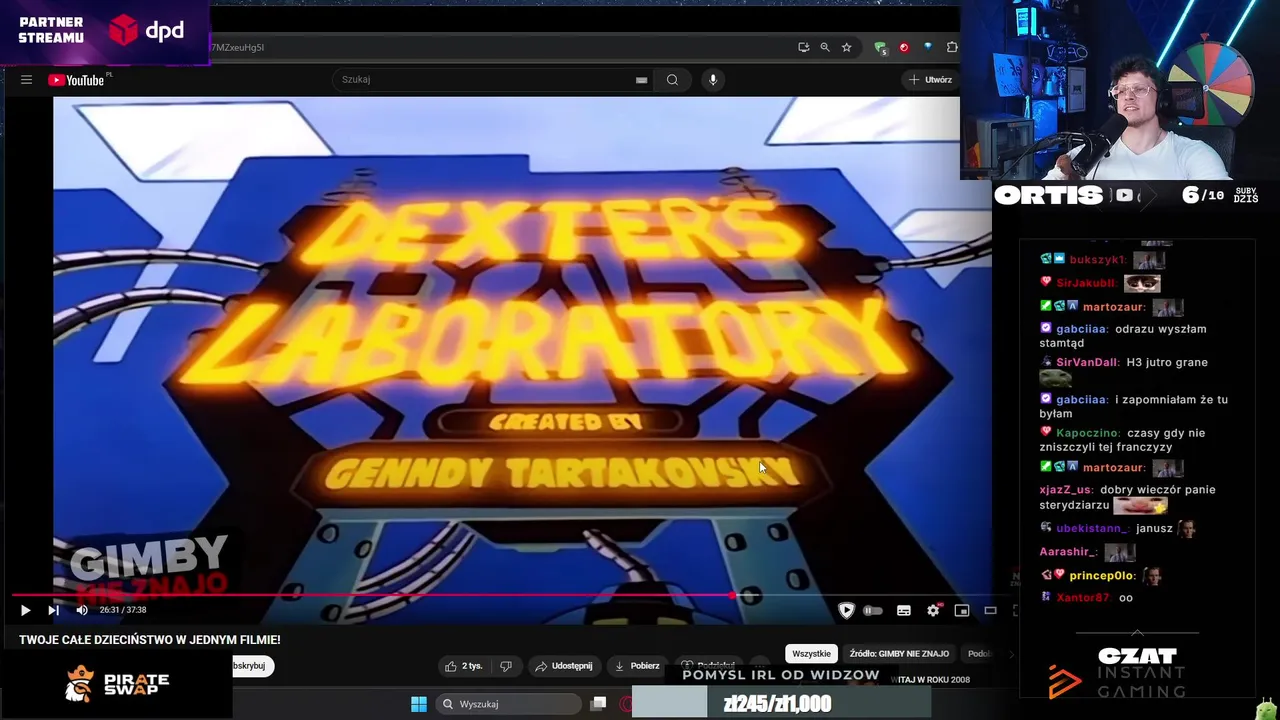Click the Pirate Swap sponsor logo

(116, 684)
